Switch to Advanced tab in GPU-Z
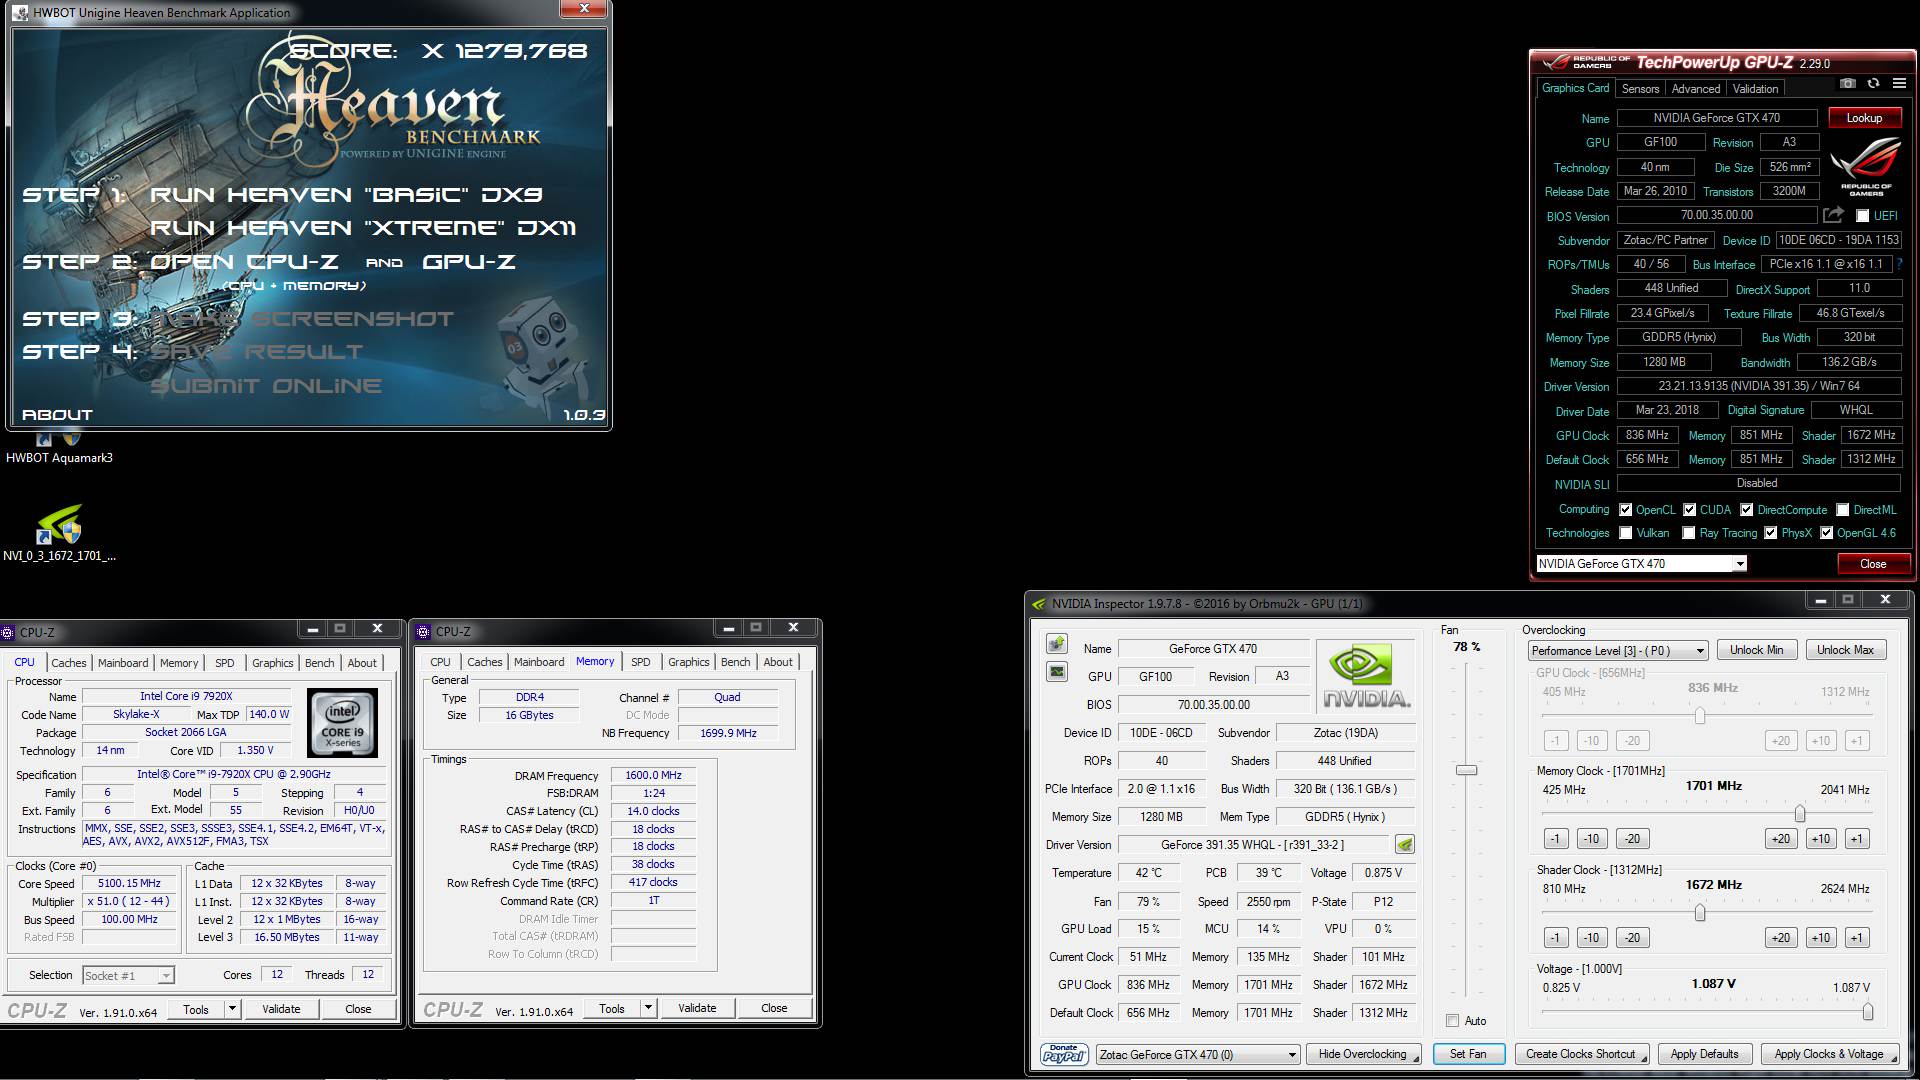This screenshot has width=1920, height=1080. coord(1696,89)
